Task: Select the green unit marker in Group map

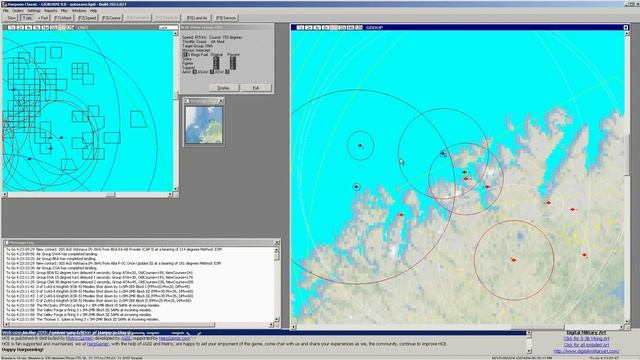Action: (x=465, y=172)
